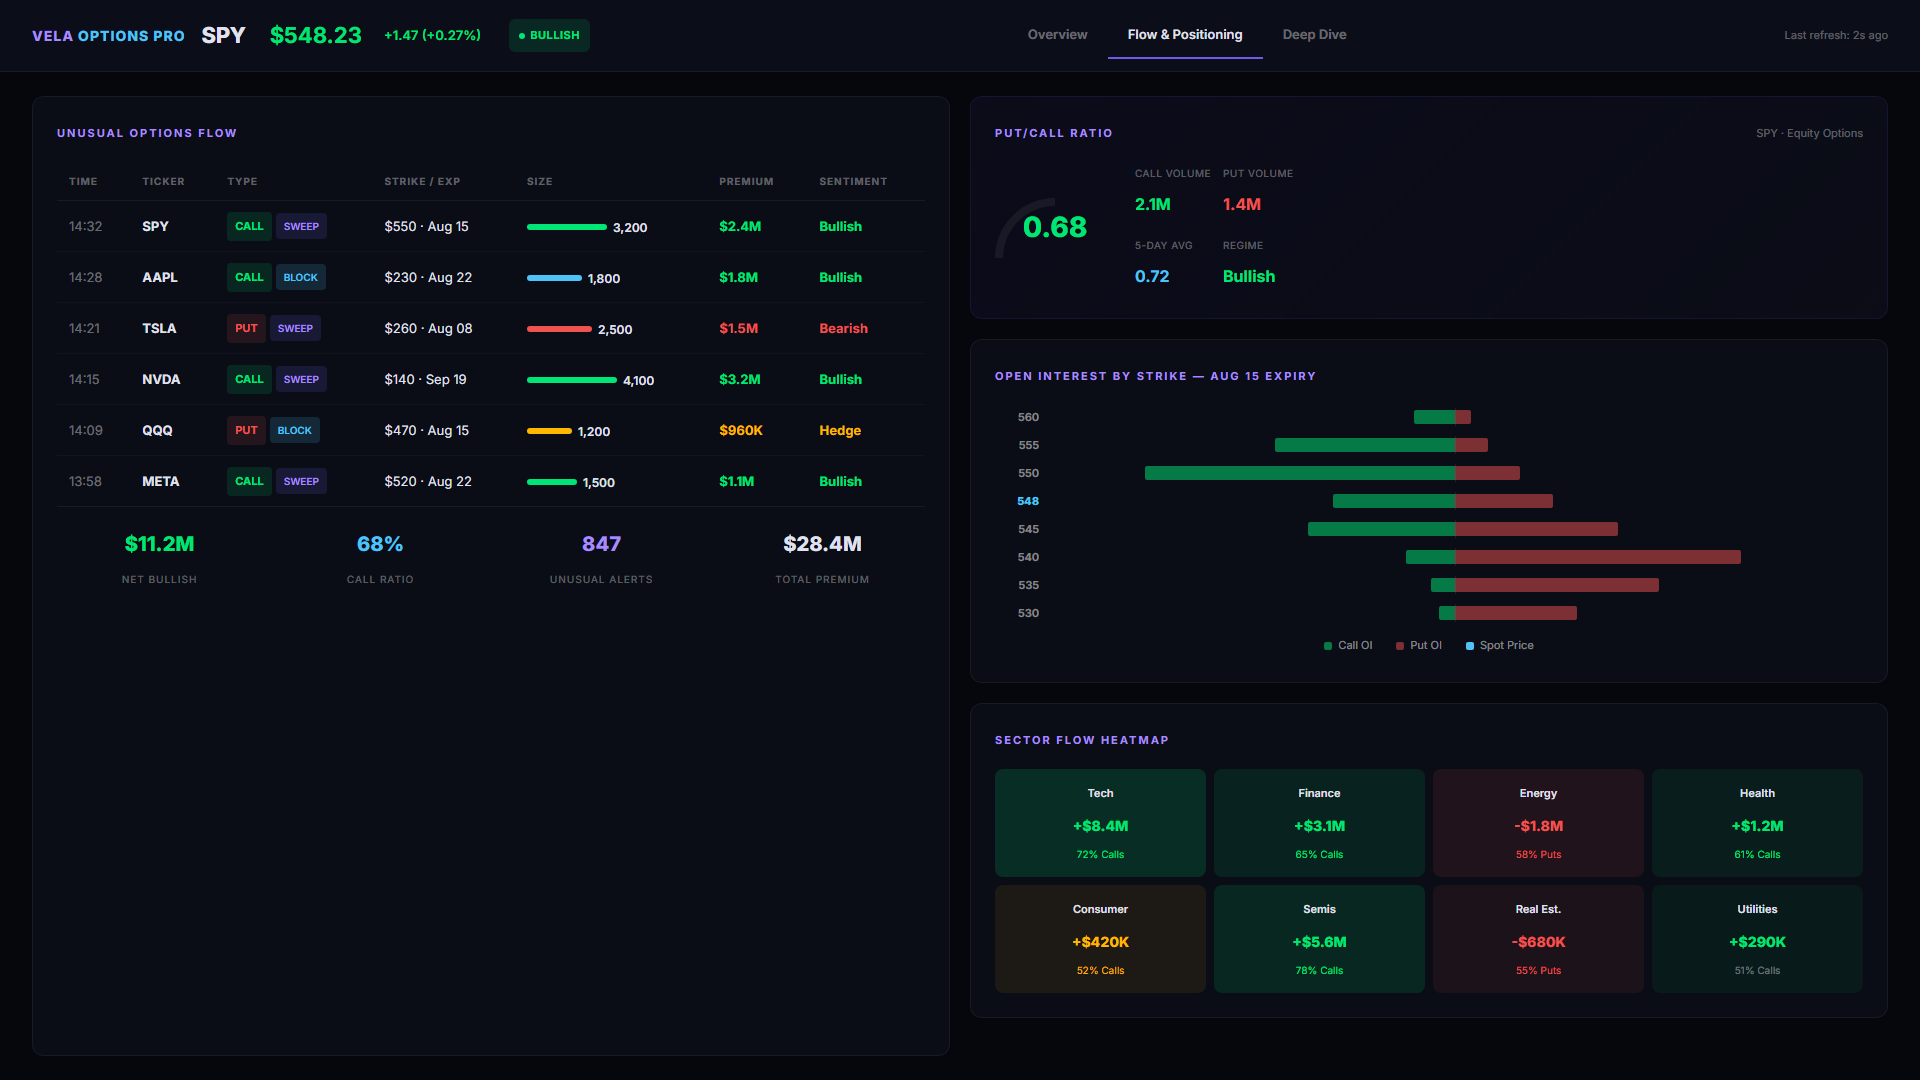Open the Real Est. sector heatmap tile

1538,939
